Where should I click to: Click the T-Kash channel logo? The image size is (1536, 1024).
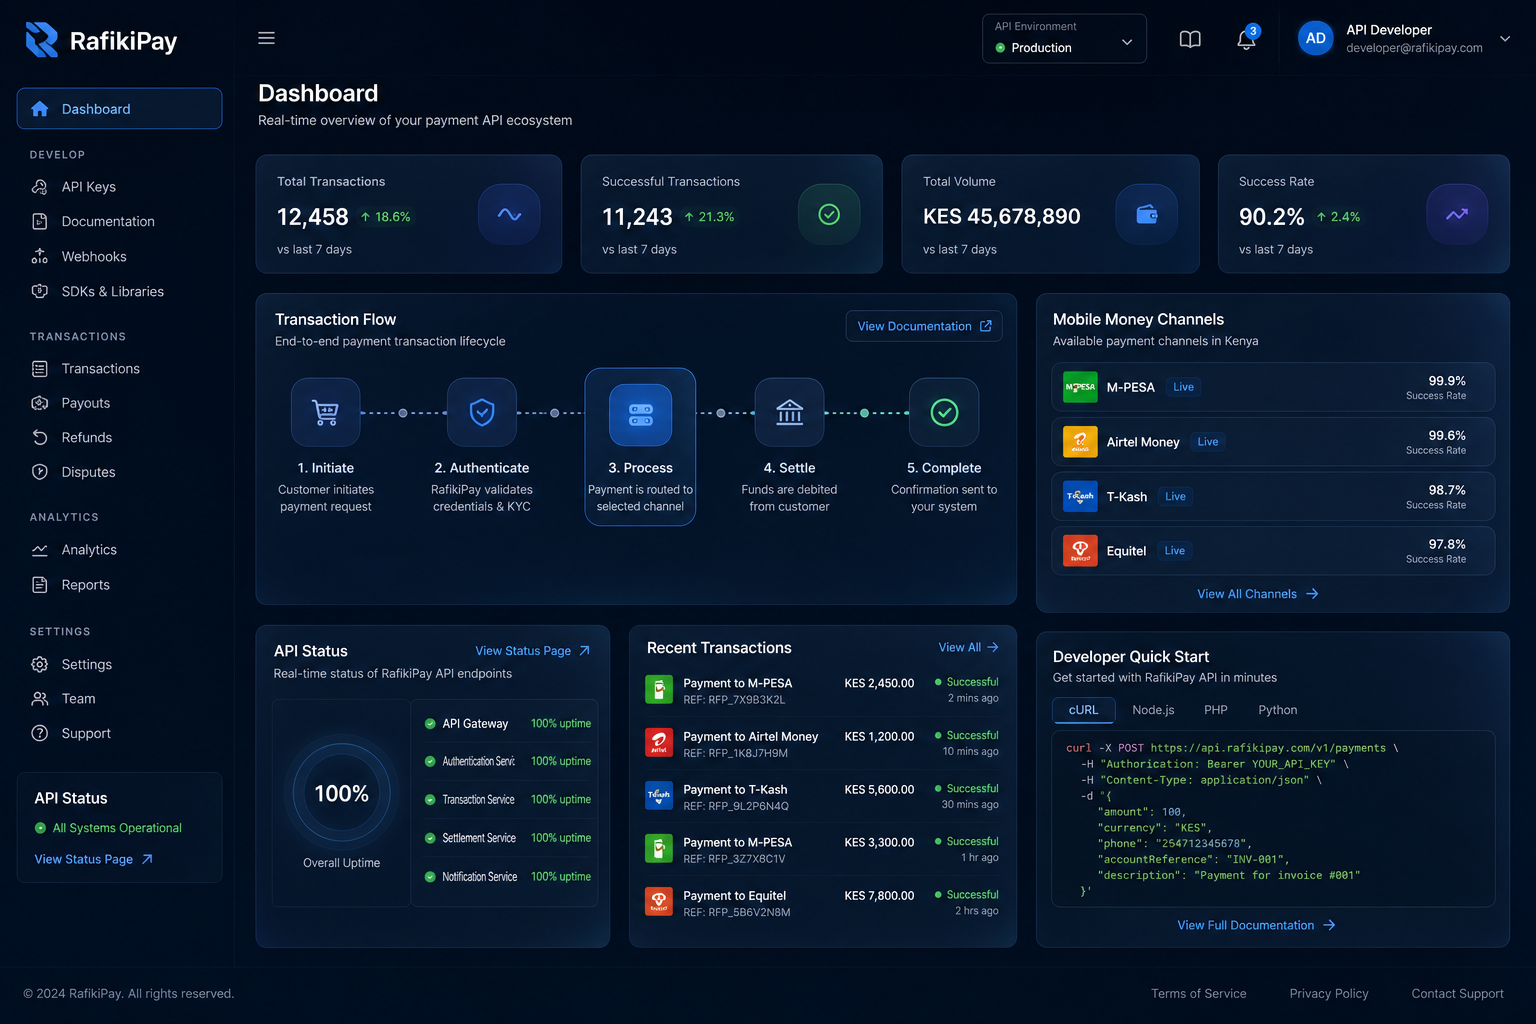[1080, 496]
